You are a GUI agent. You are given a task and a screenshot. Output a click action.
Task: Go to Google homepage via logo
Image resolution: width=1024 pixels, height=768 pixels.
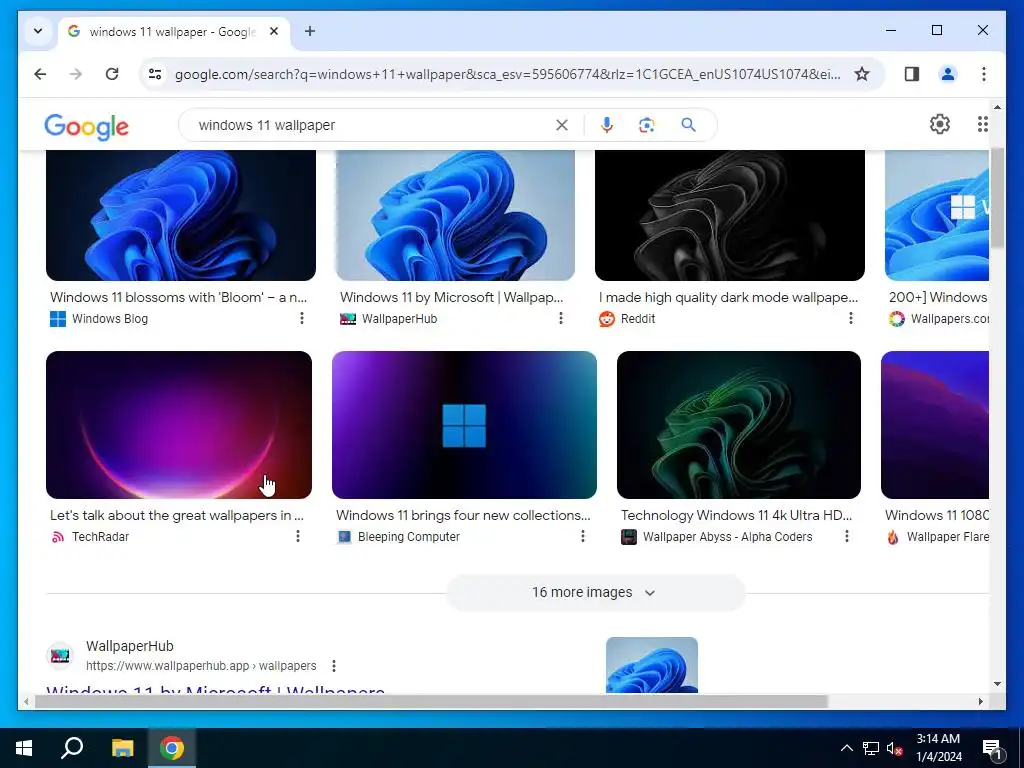tap(86, 127)
